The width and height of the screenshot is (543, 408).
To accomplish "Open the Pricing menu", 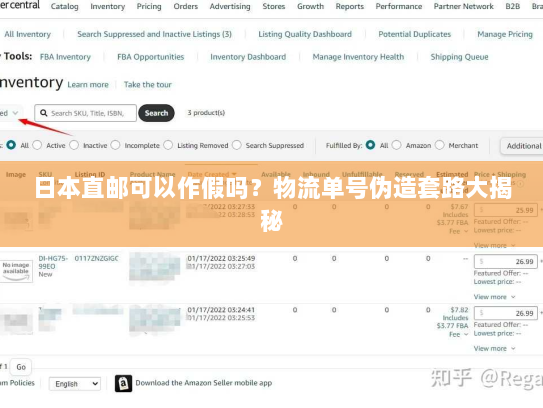I will coord(149,7).
